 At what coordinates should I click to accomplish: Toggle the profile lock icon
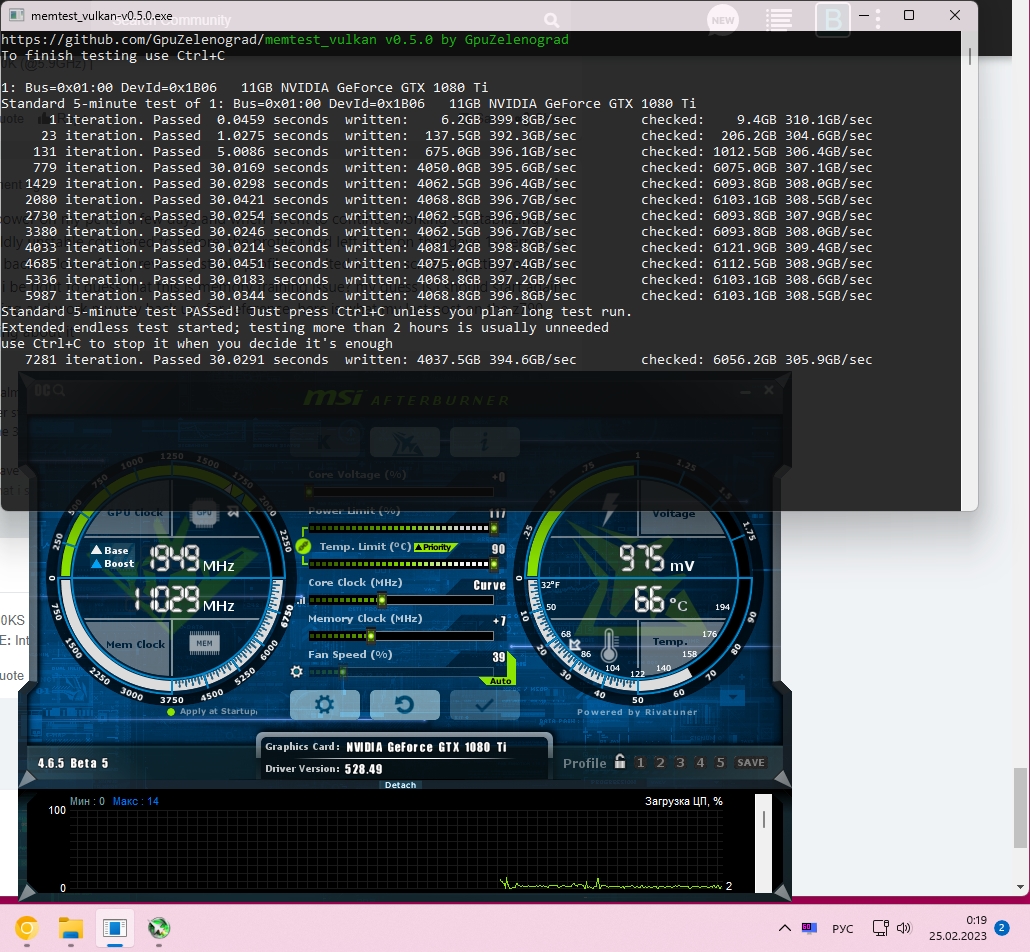pyautogui.click(x=619, y=761)
